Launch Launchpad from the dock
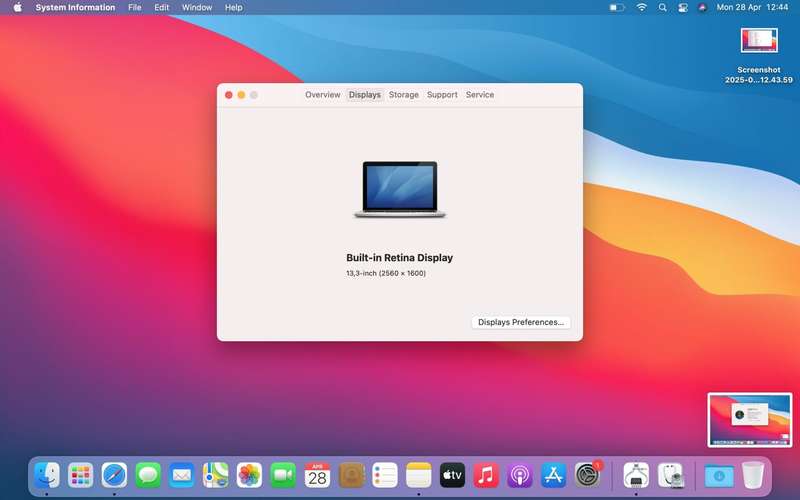 coord(81,476)
